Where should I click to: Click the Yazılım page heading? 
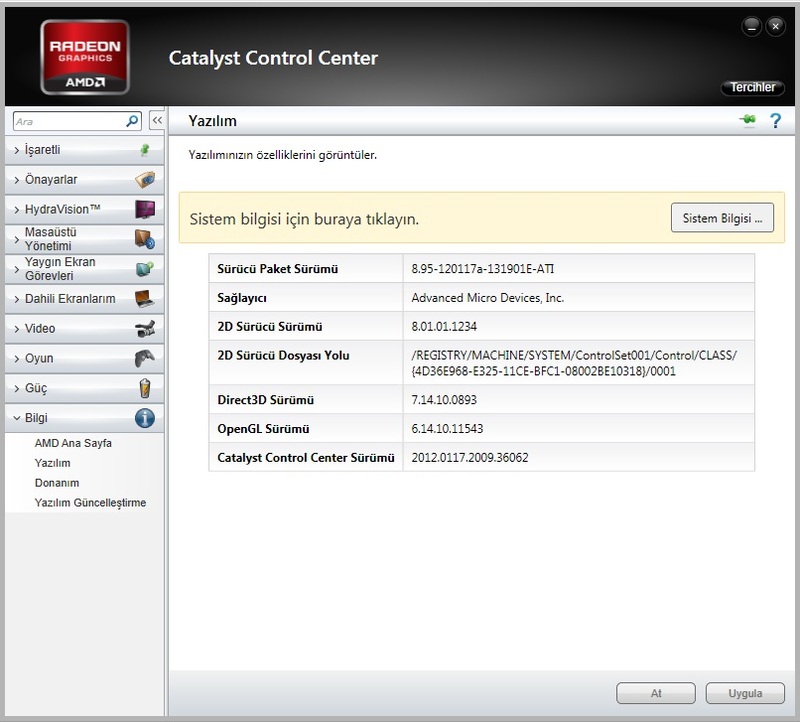point(212,121)
